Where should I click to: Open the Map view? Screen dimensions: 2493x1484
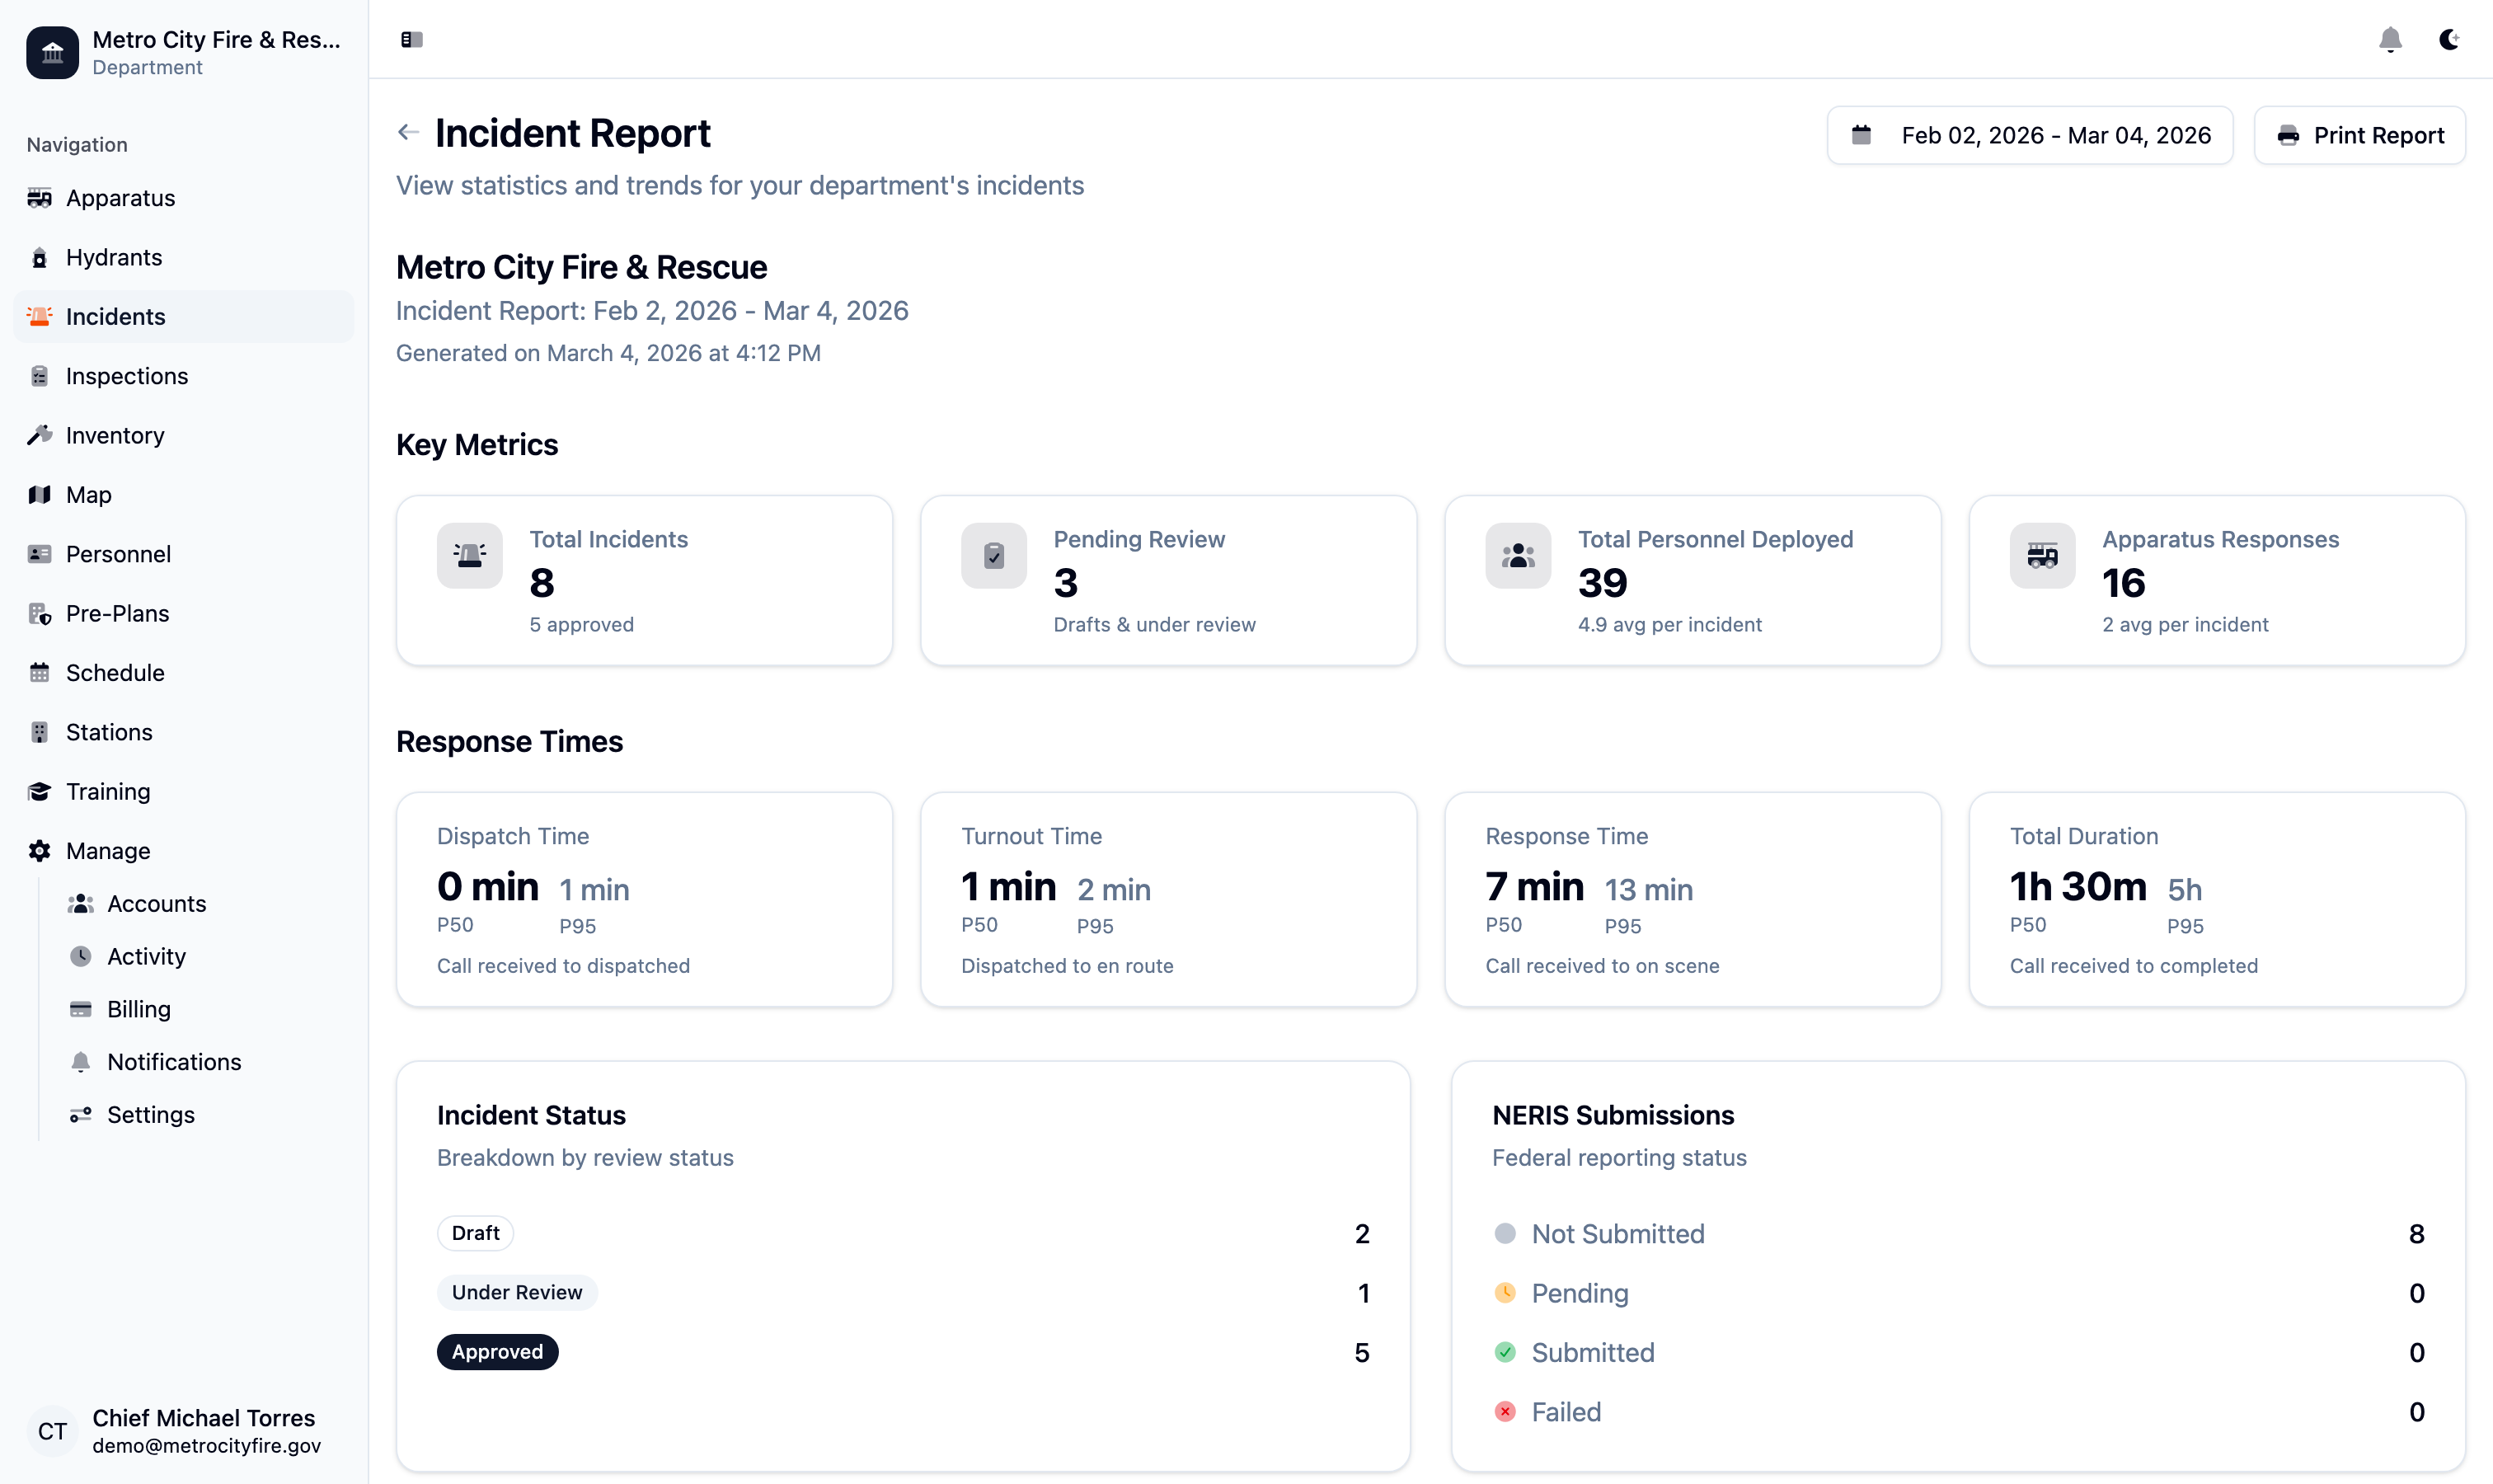(88, 494)
